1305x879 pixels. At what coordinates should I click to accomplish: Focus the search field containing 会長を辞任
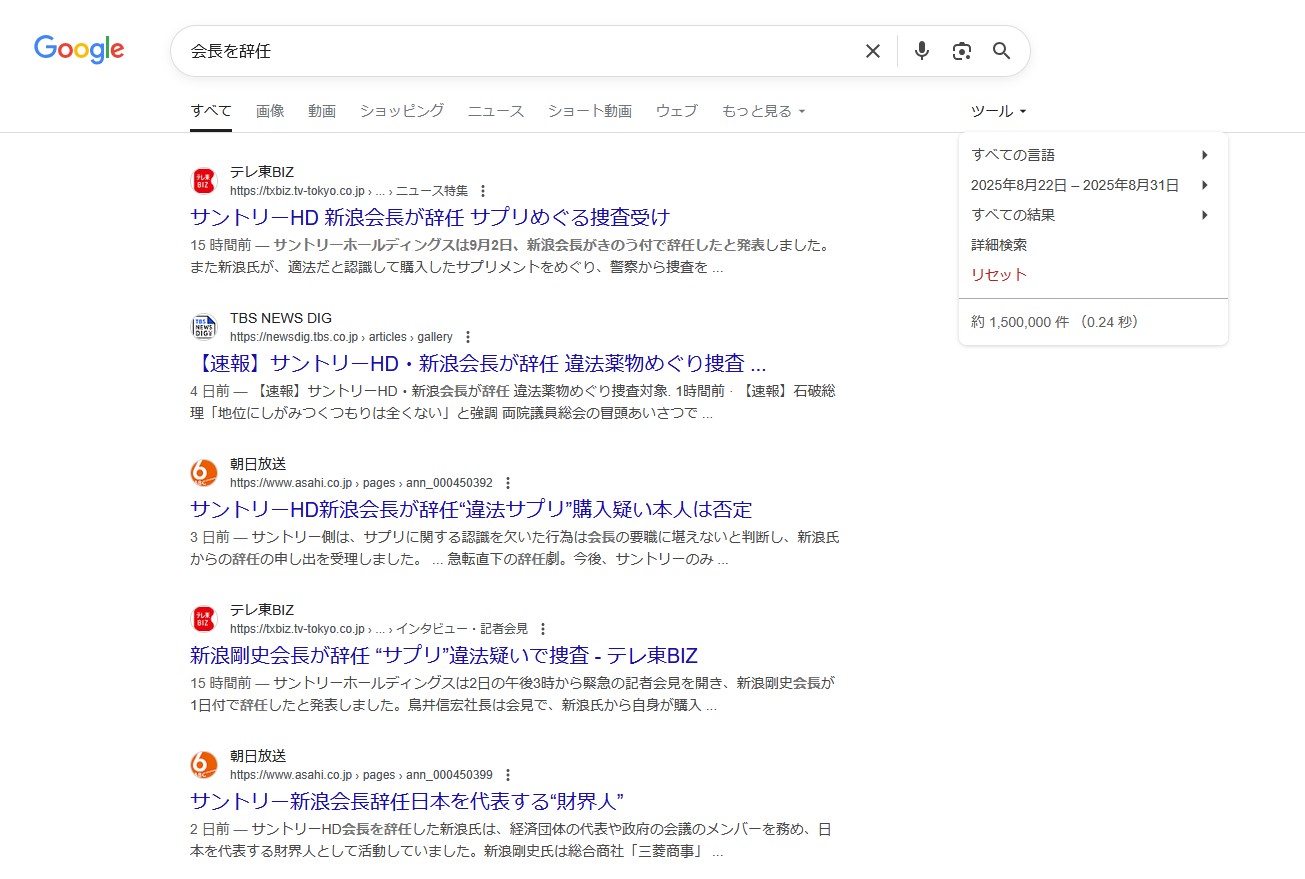[x=520, y=51]
